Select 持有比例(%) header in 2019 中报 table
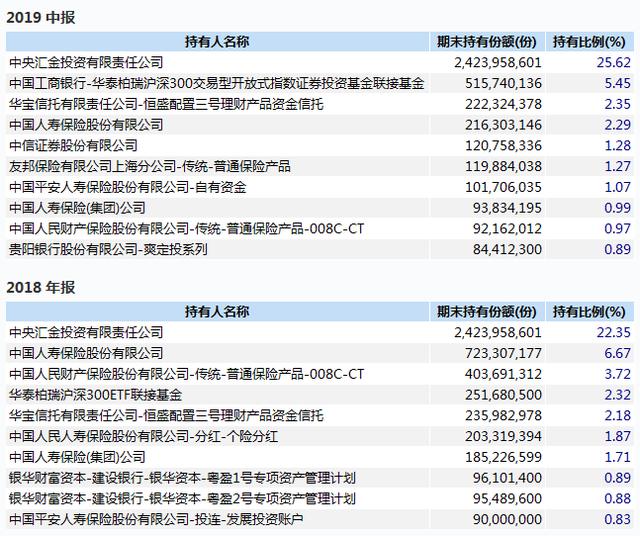Screen dimensions: 640x536 click(589, 42)
